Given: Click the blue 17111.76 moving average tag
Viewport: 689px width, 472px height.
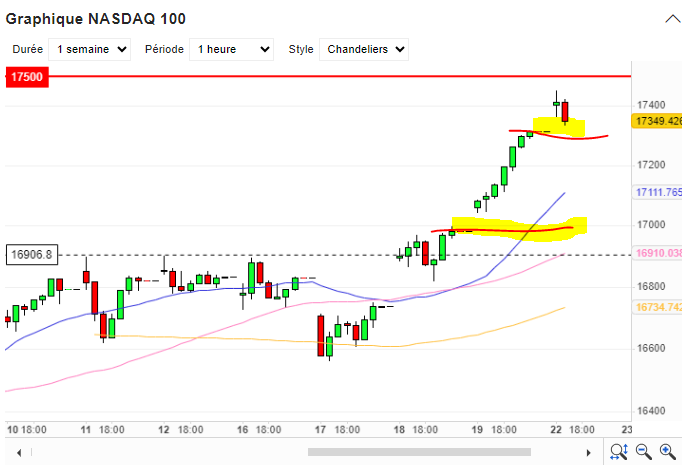Looking at the screenshot, I should pos(658,192).
